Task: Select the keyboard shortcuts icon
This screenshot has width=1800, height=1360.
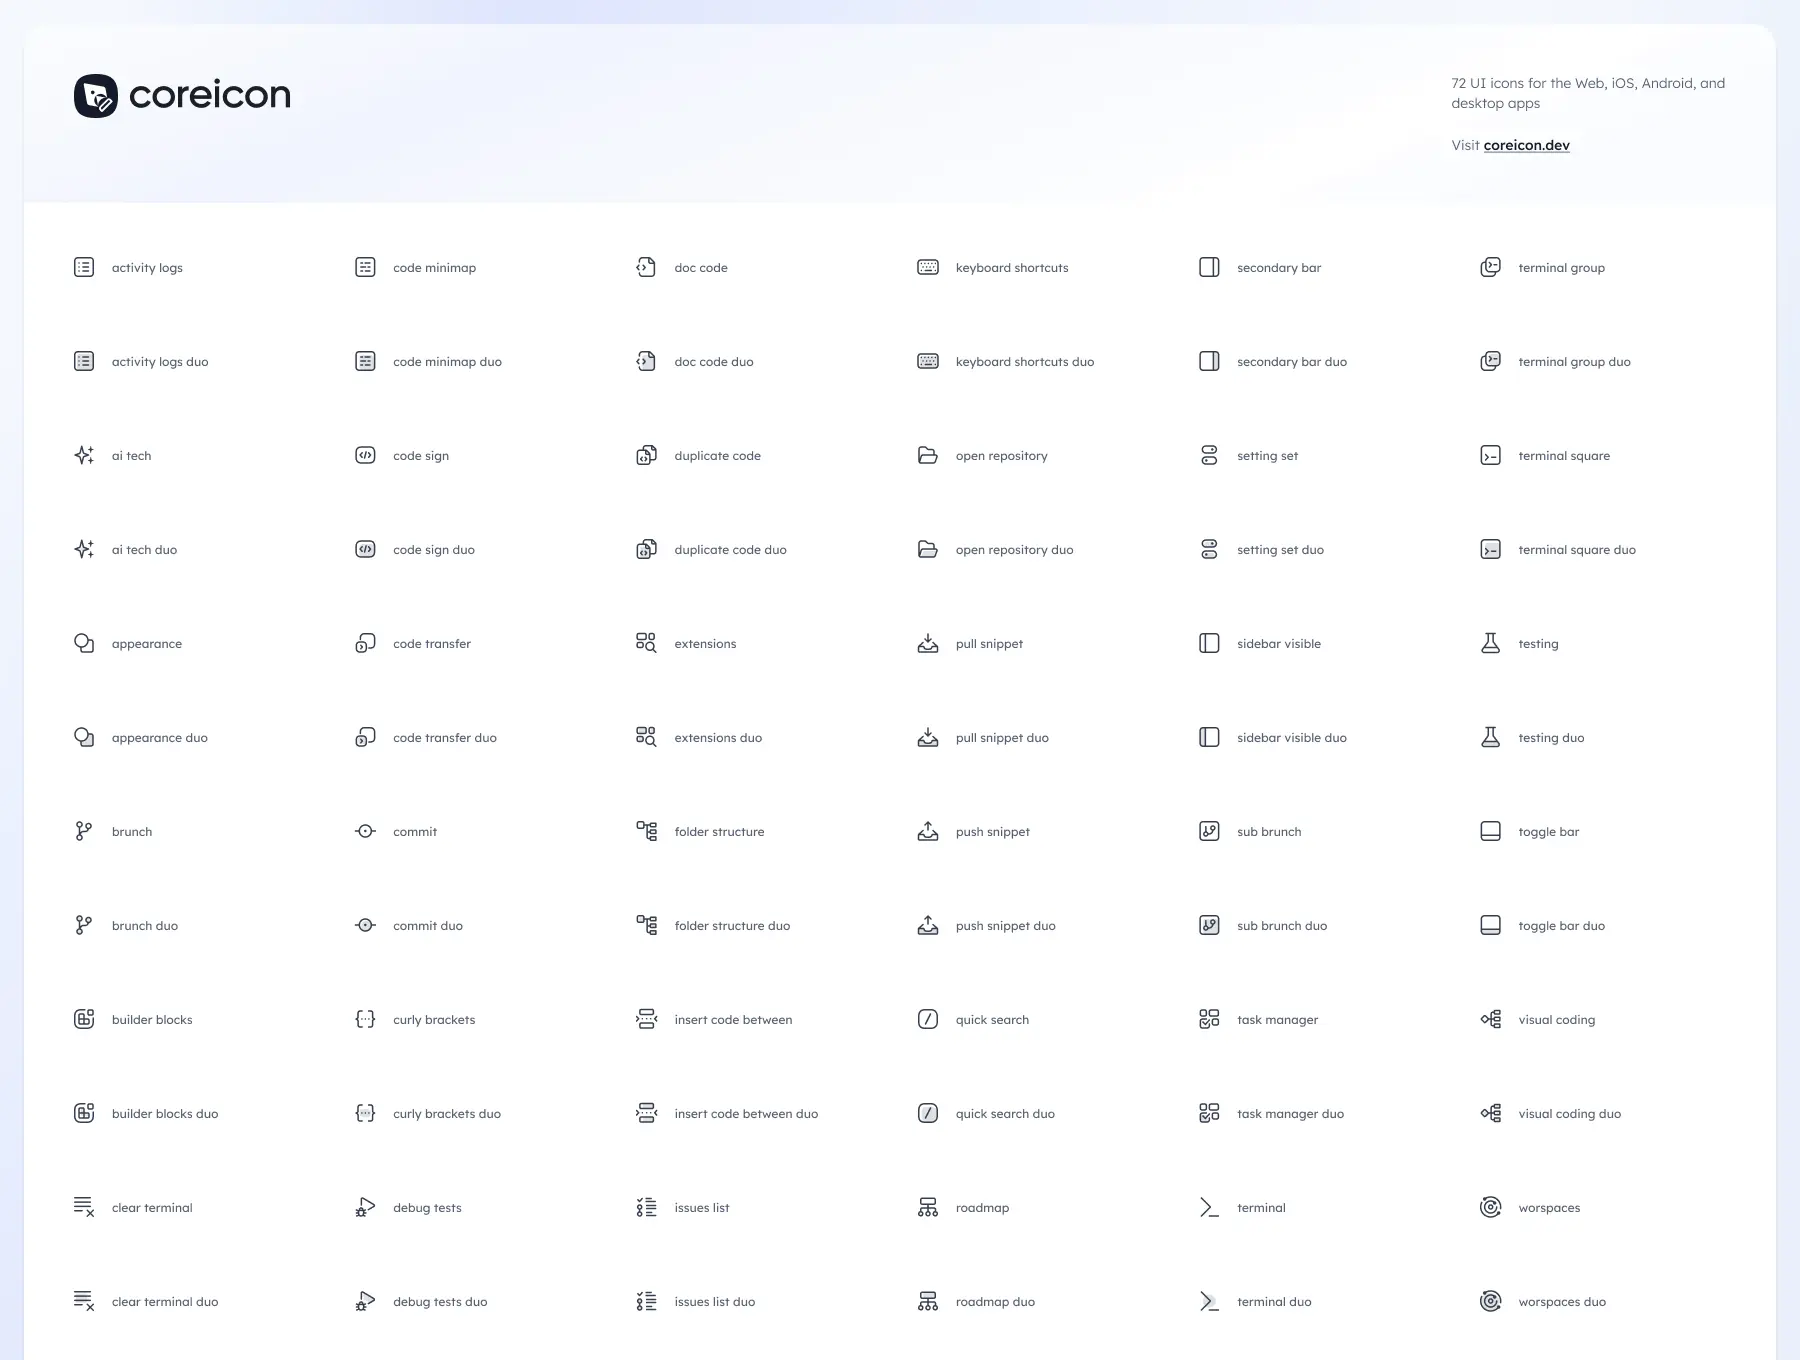Action: pos(928,267)
